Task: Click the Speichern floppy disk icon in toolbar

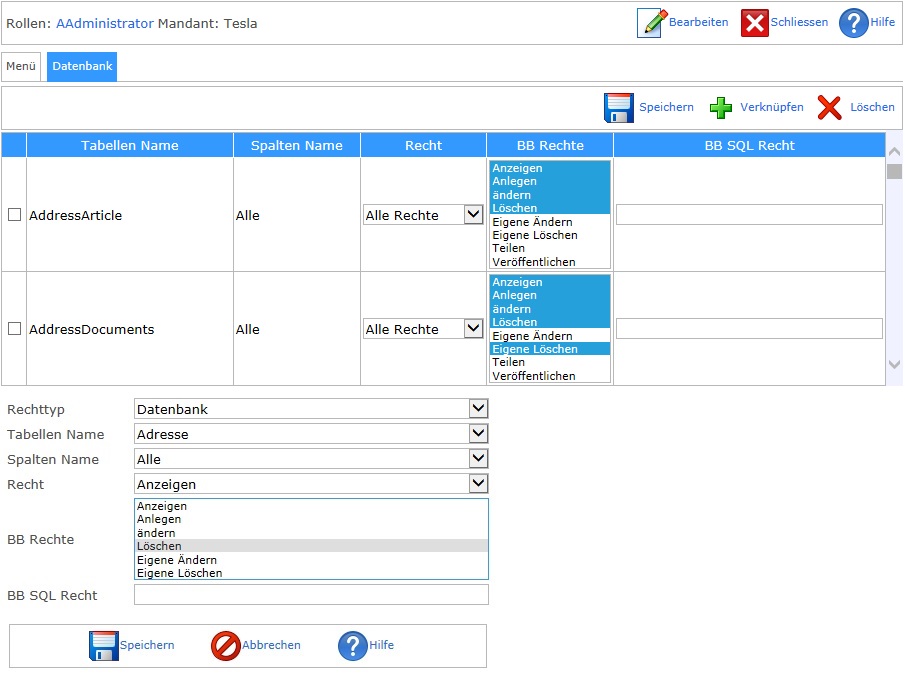Action: tap(619, 107)
